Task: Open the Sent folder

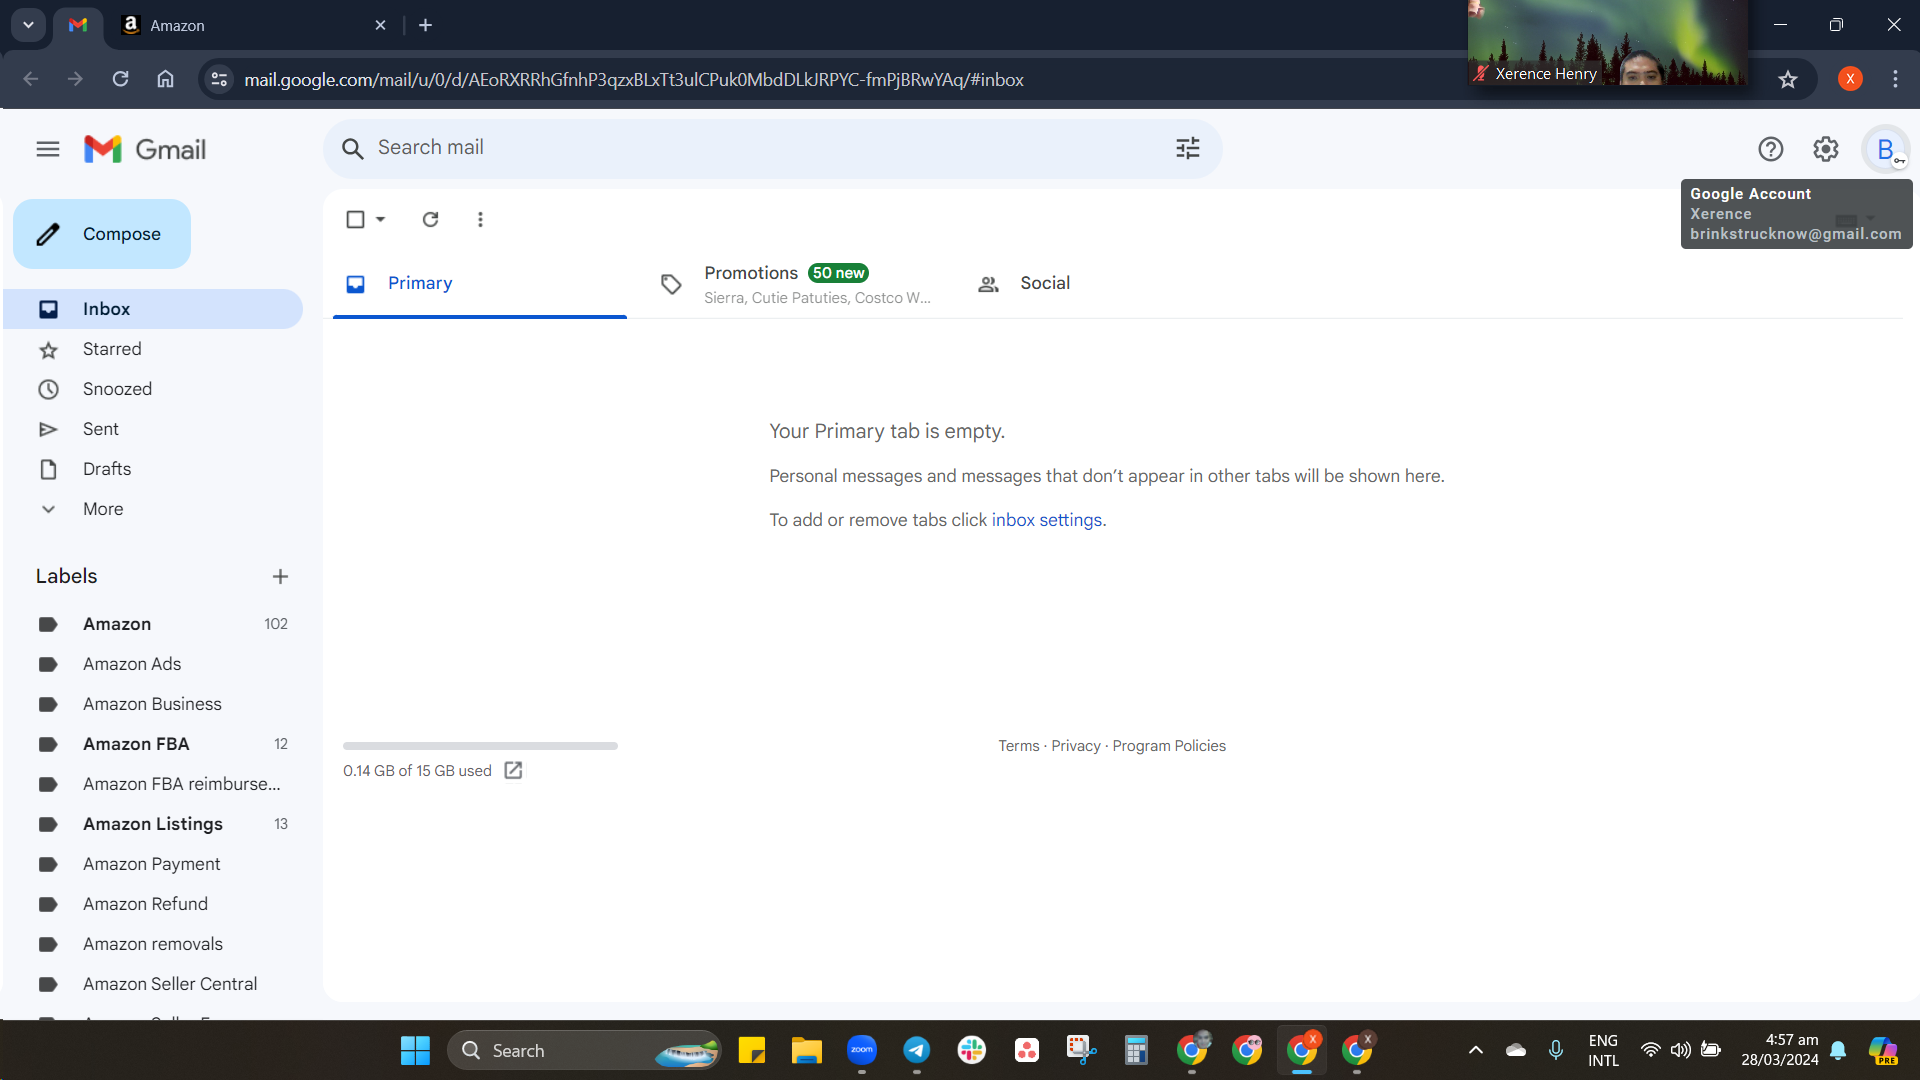Action: pyautogui.click(x=153, y=429)
